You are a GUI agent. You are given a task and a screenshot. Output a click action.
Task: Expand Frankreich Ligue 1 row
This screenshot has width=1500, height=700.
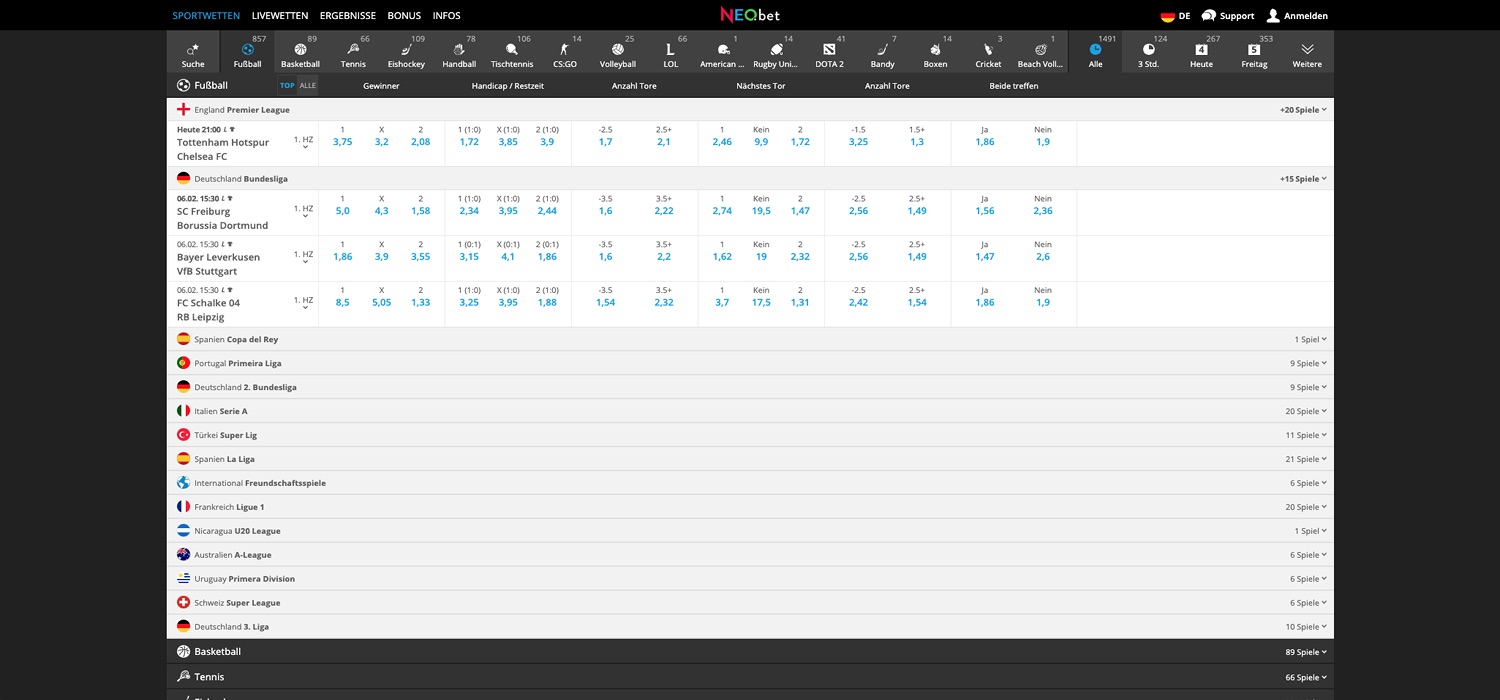[750, 507]
